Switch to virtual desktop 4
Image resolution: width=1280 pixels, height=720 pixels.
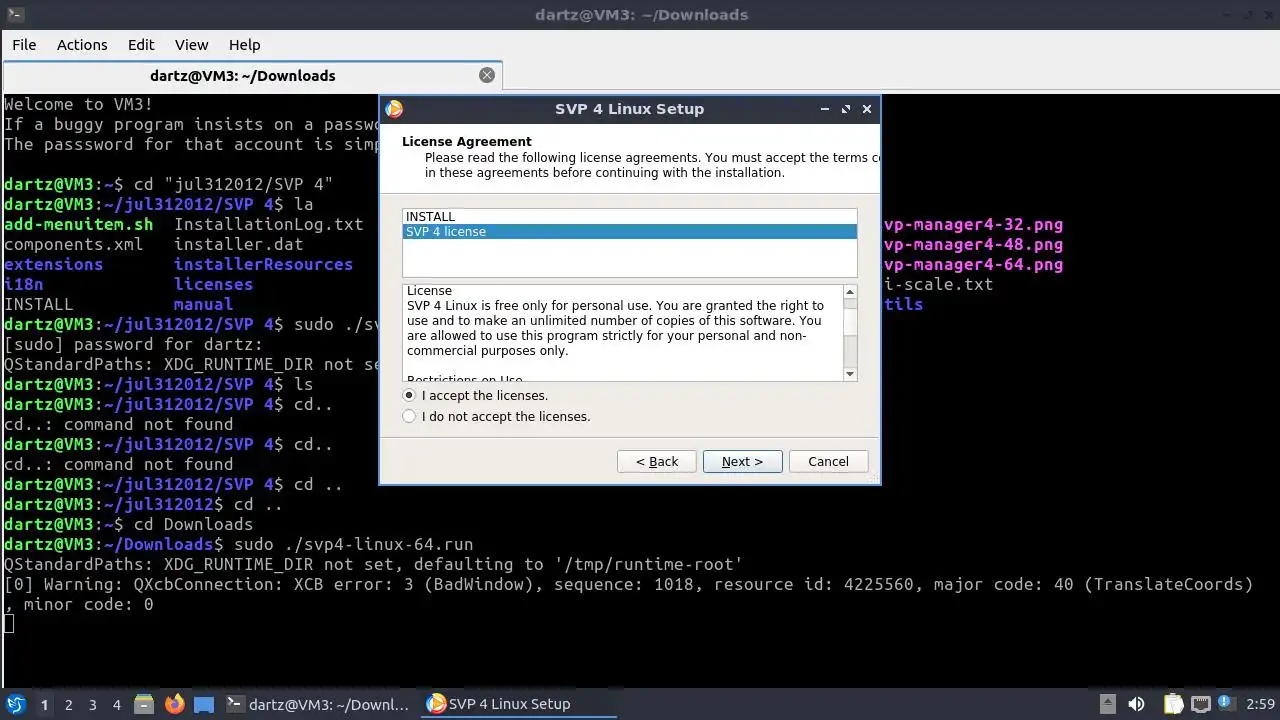[x=116, y=704]
